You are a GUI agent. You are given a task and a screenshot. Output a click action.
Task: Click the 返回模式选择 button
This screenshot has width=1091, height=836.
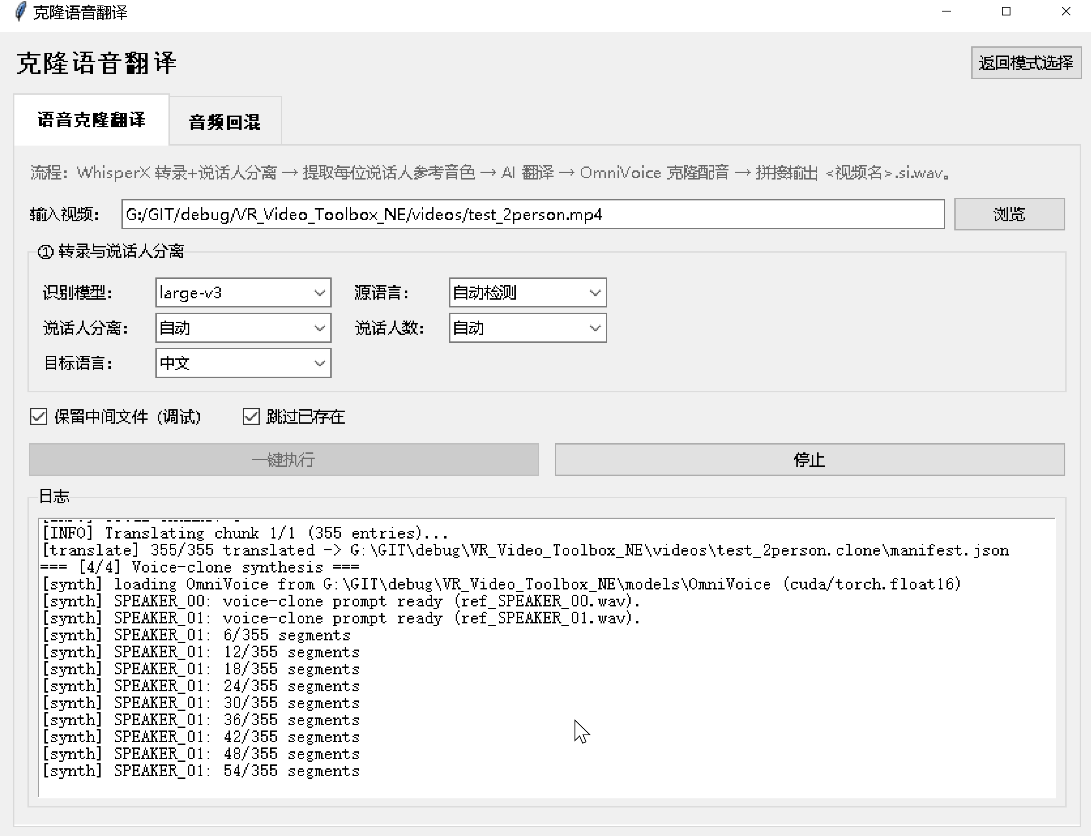(x=1026, y=63)
